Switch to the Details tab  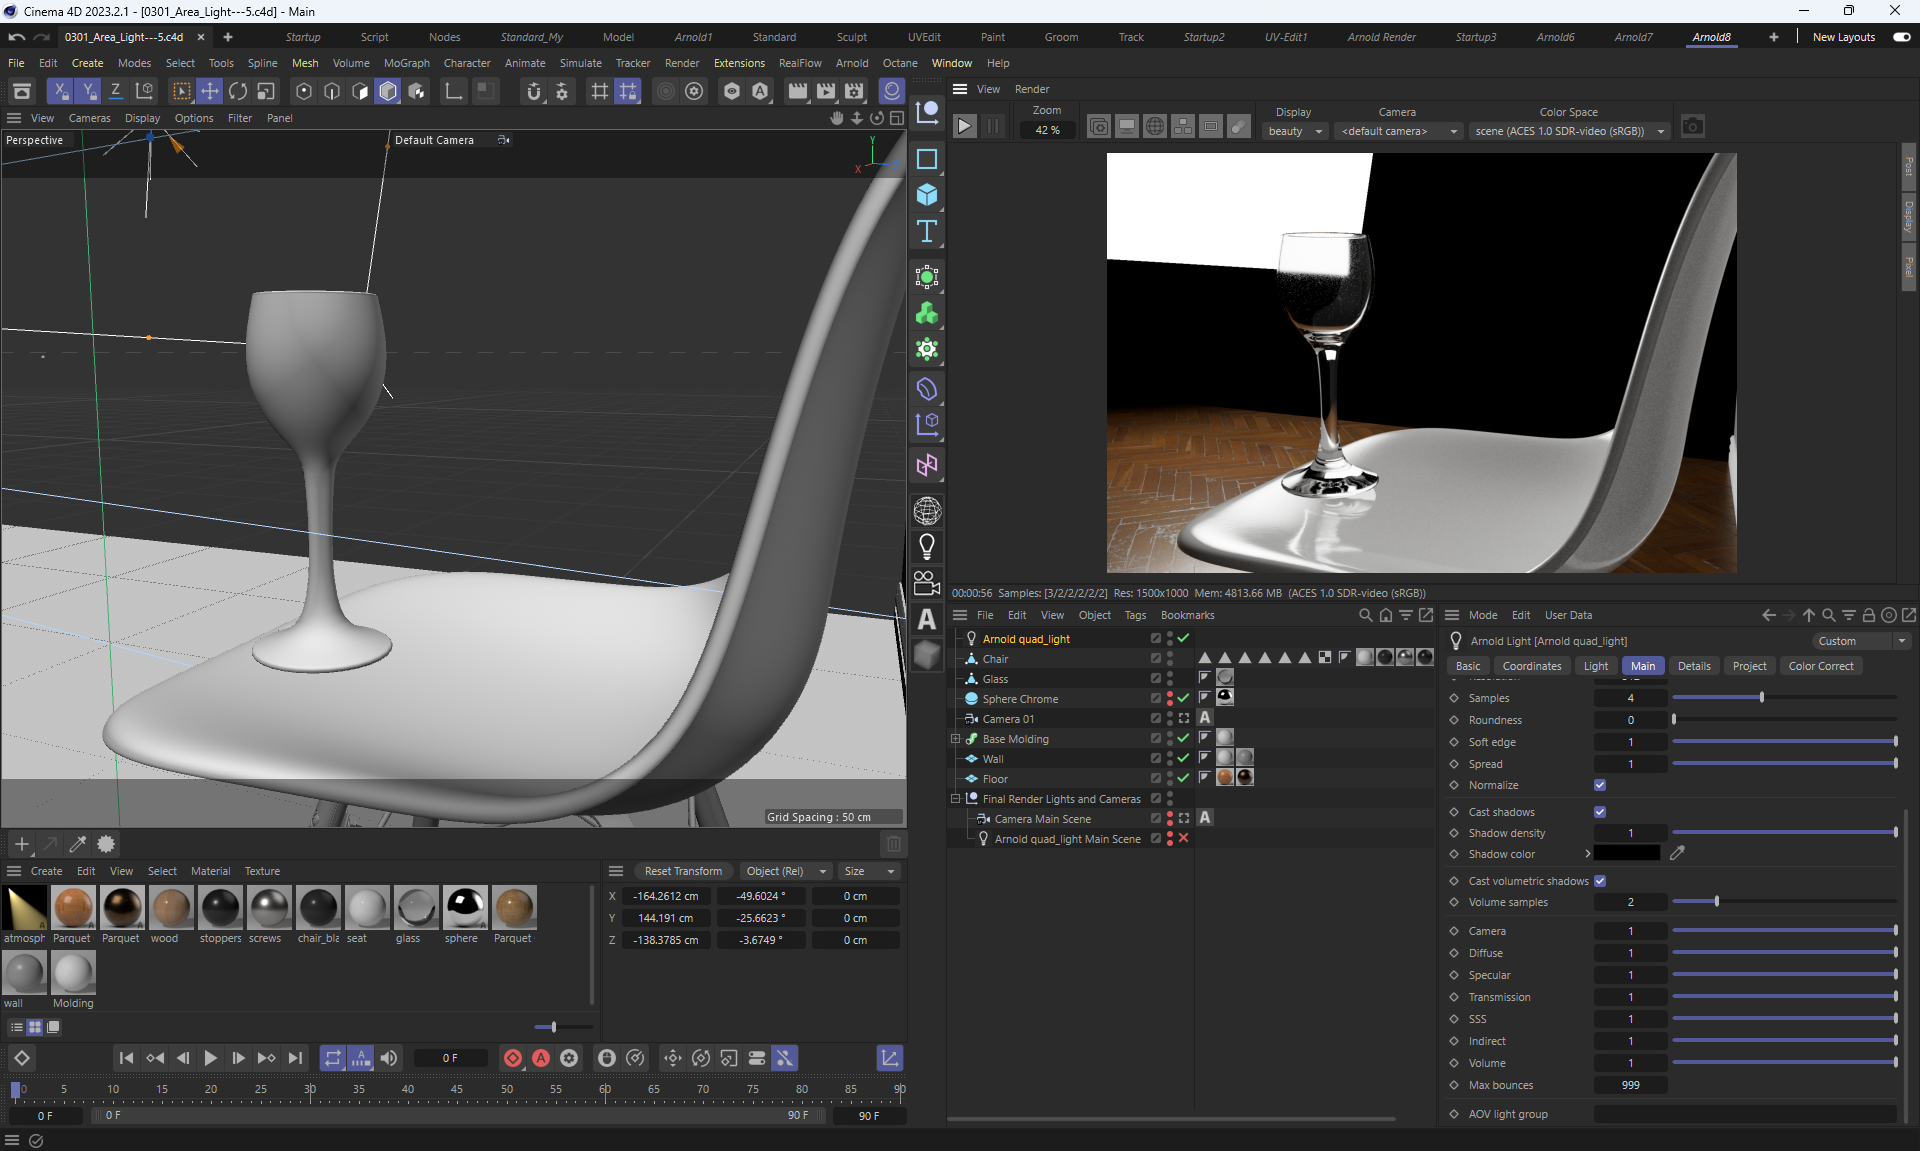coord(1693,666)
